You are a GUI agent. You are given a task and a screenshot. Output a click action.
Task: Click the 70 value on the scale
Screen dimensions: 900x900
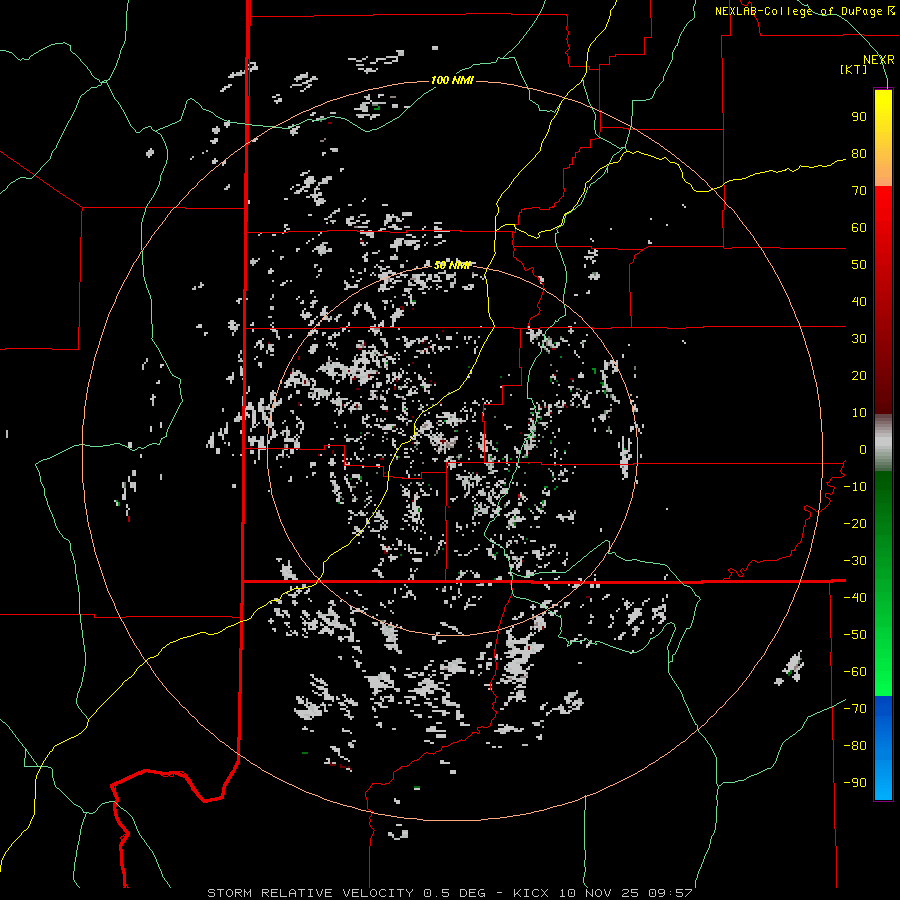click(859, 191)
